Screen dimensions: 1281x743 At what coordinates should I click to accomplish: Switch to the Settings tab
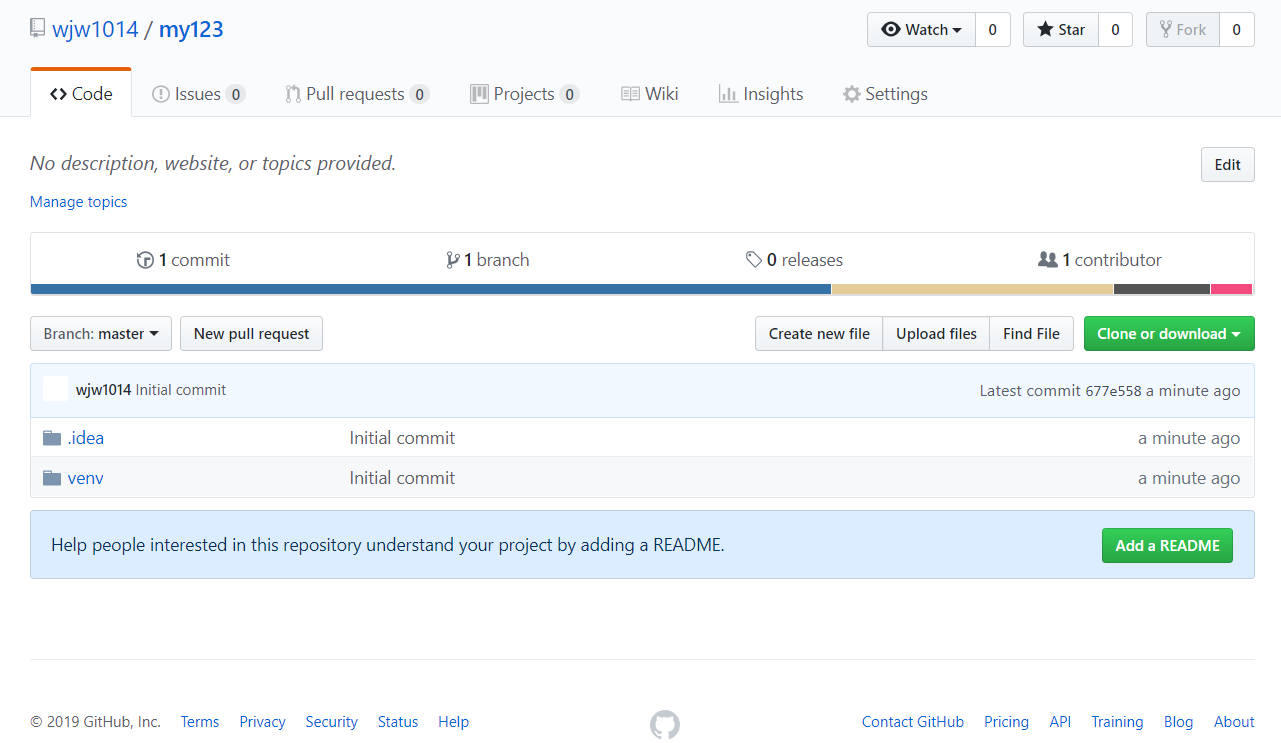(x=885, y=94)
